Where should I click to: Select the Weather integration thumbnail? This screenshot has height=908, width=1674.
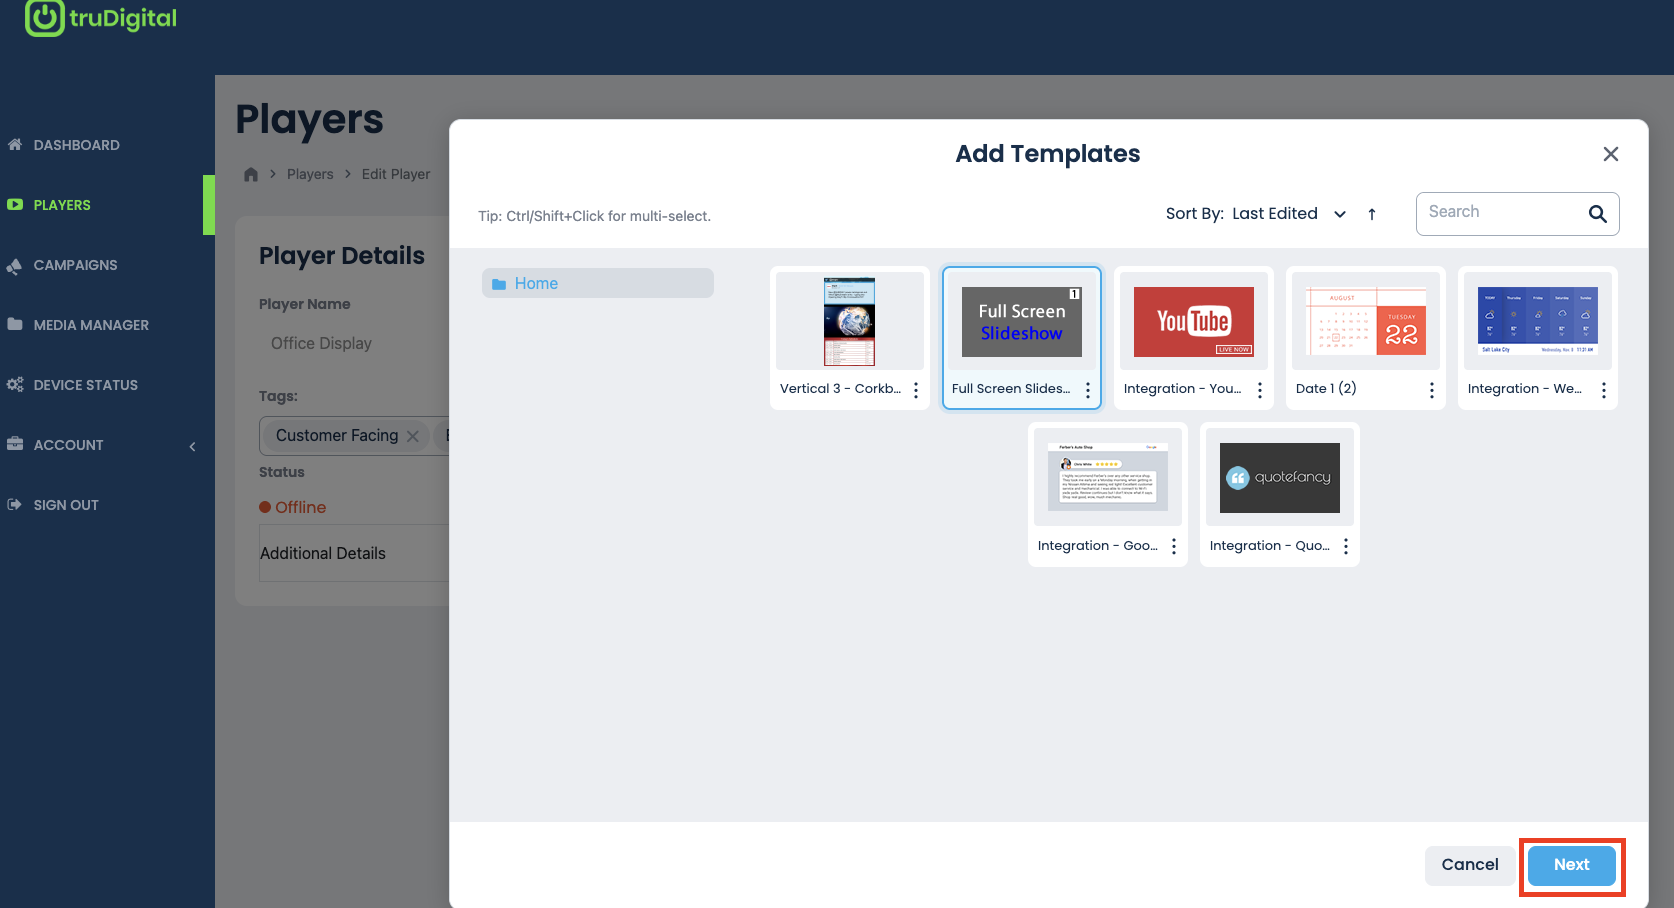coord(1538,321)
